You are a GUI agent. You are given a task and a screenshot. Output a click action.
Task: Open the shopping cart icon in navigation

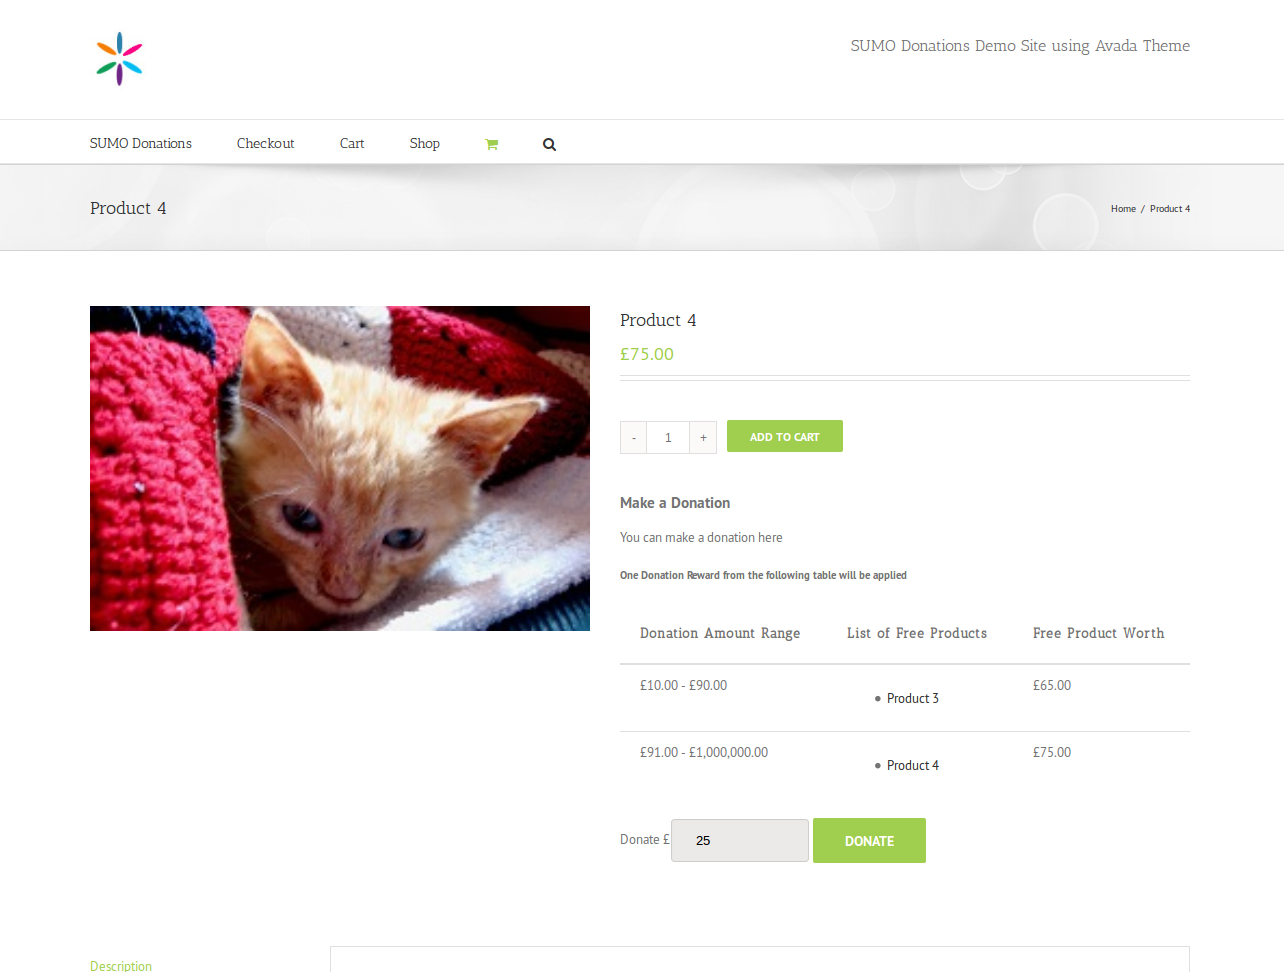pos(491,144)
